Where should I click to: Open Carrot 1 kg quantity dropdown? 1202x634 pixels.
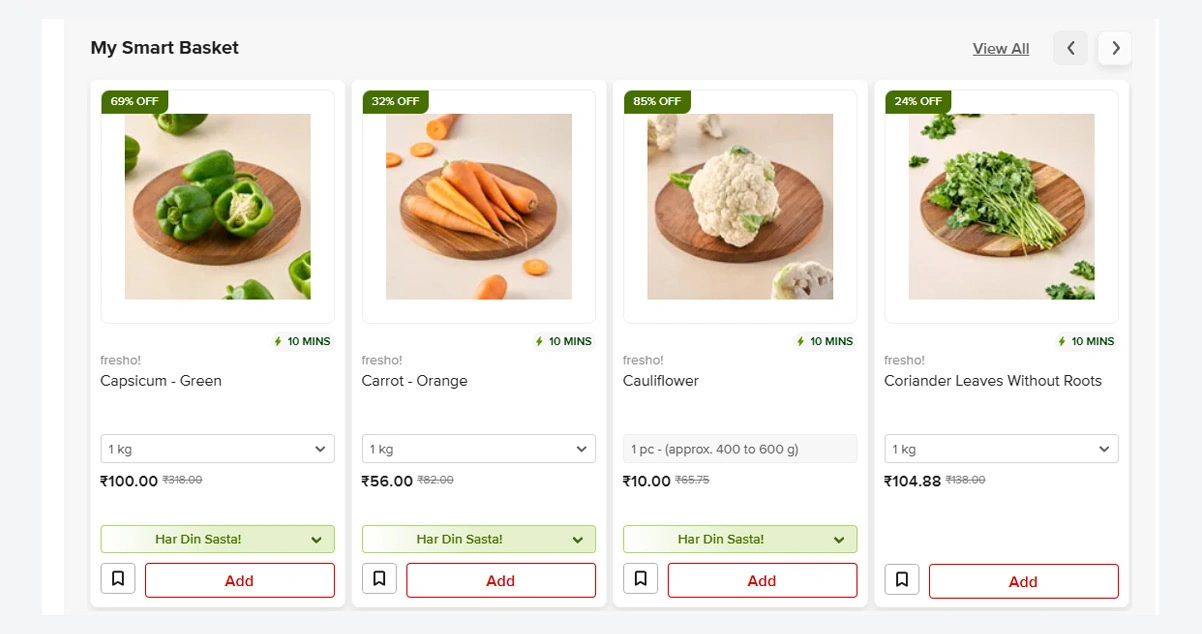tap(478, 449)
